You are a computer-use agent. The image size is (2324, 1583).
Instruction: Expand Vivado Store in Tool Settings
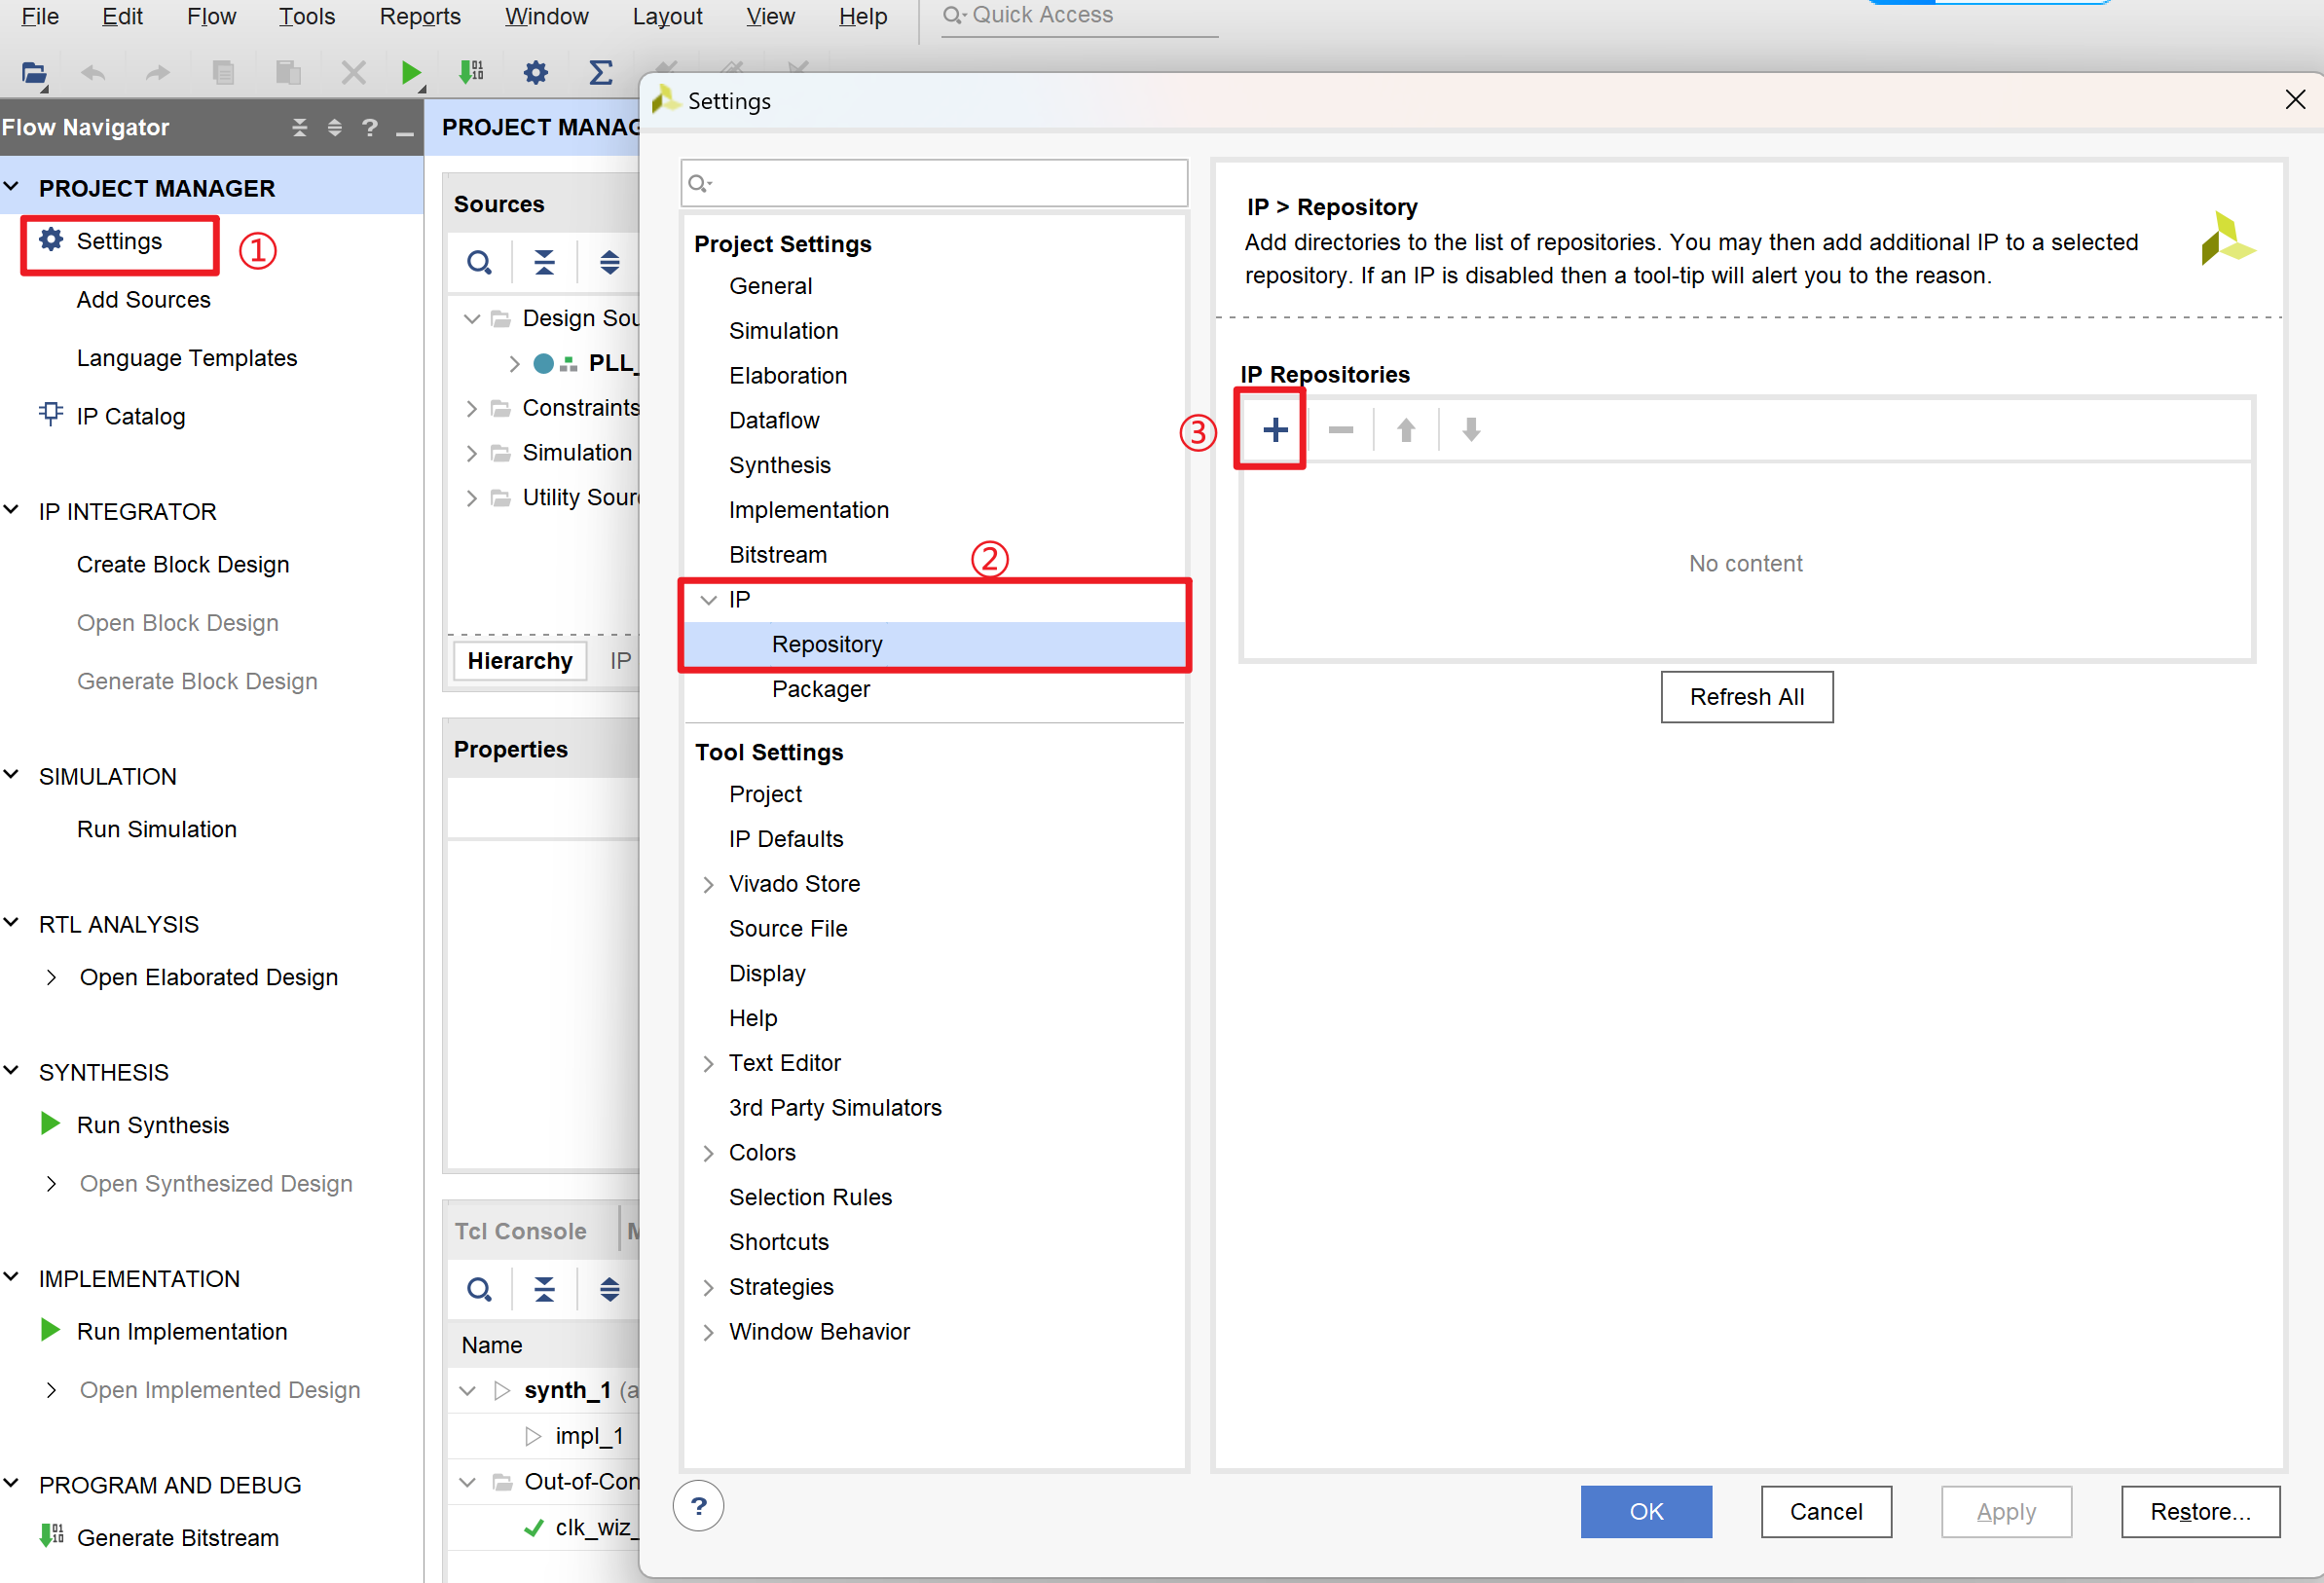(x=709, y=884)
